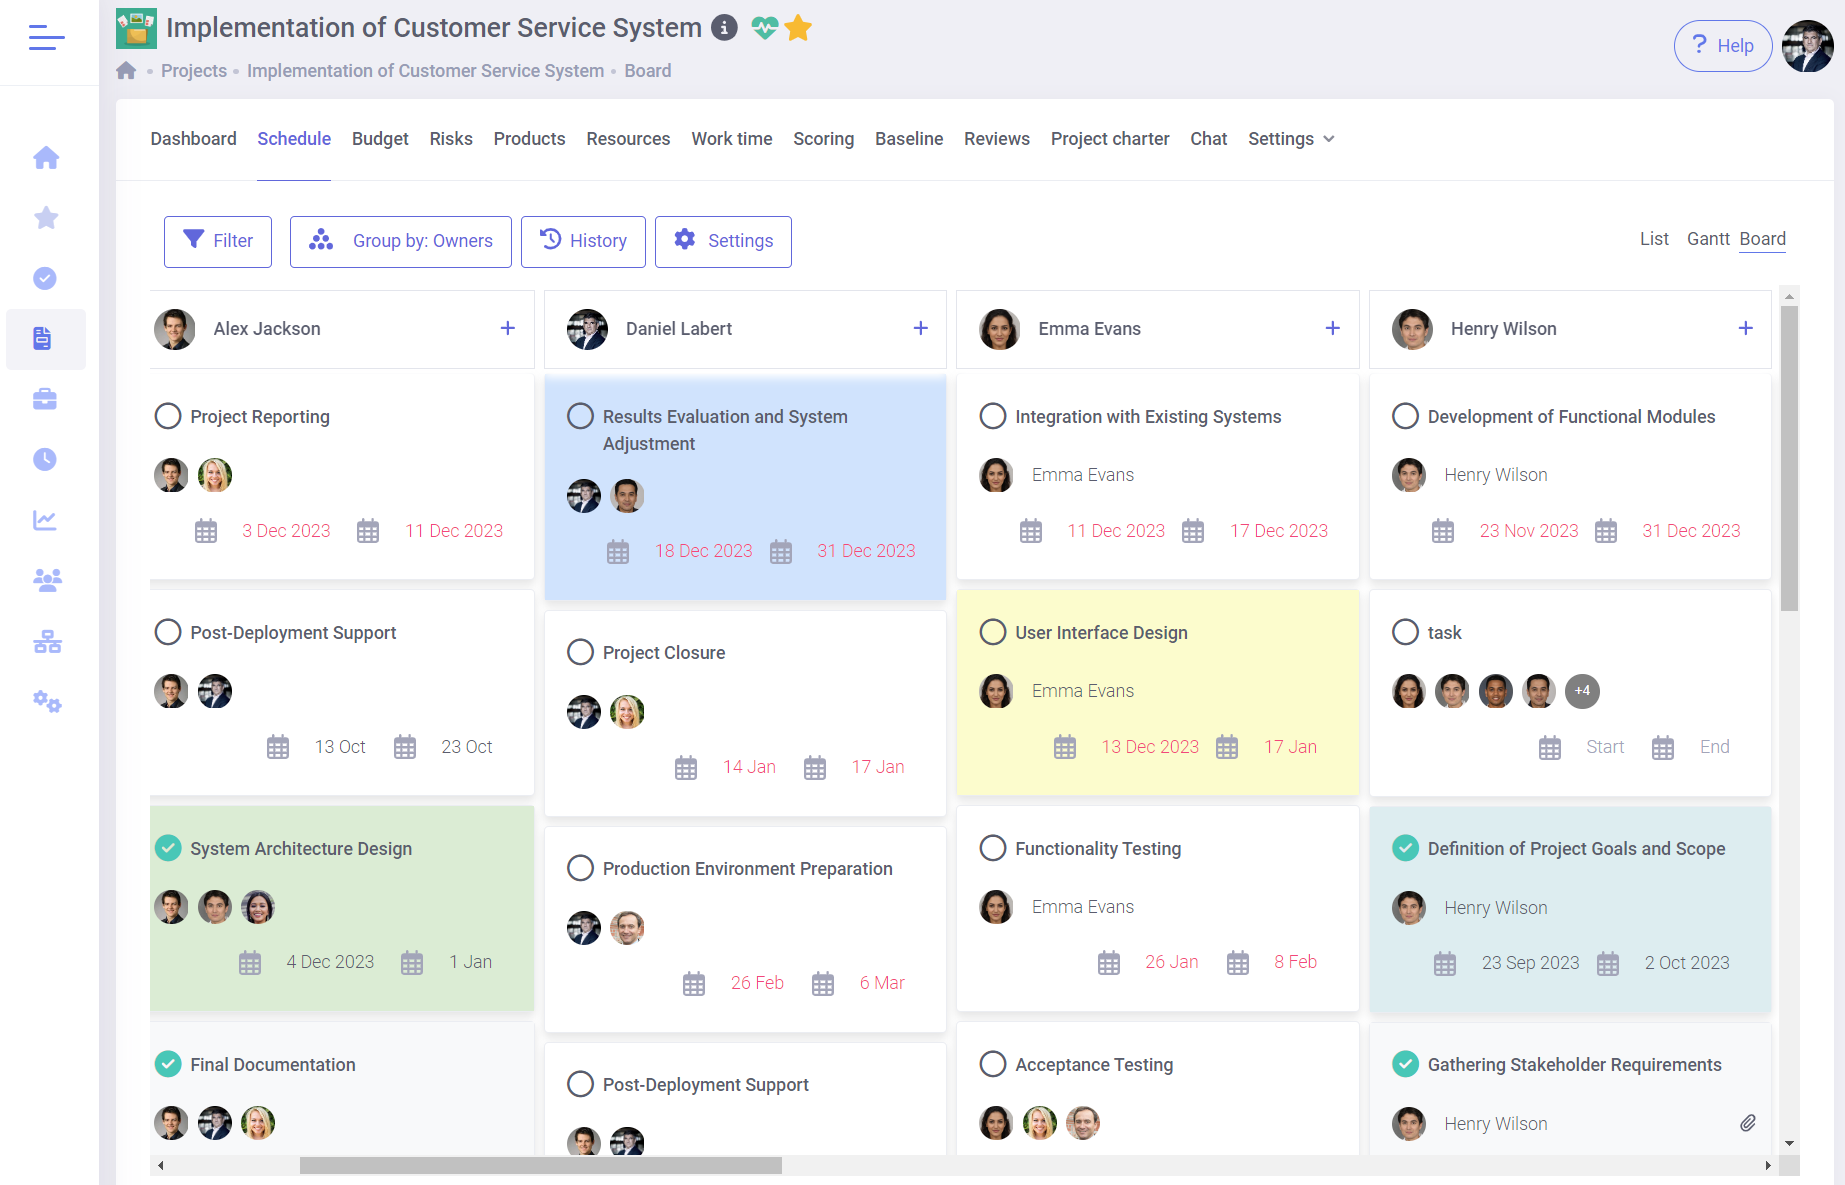Click the History button

583,241
